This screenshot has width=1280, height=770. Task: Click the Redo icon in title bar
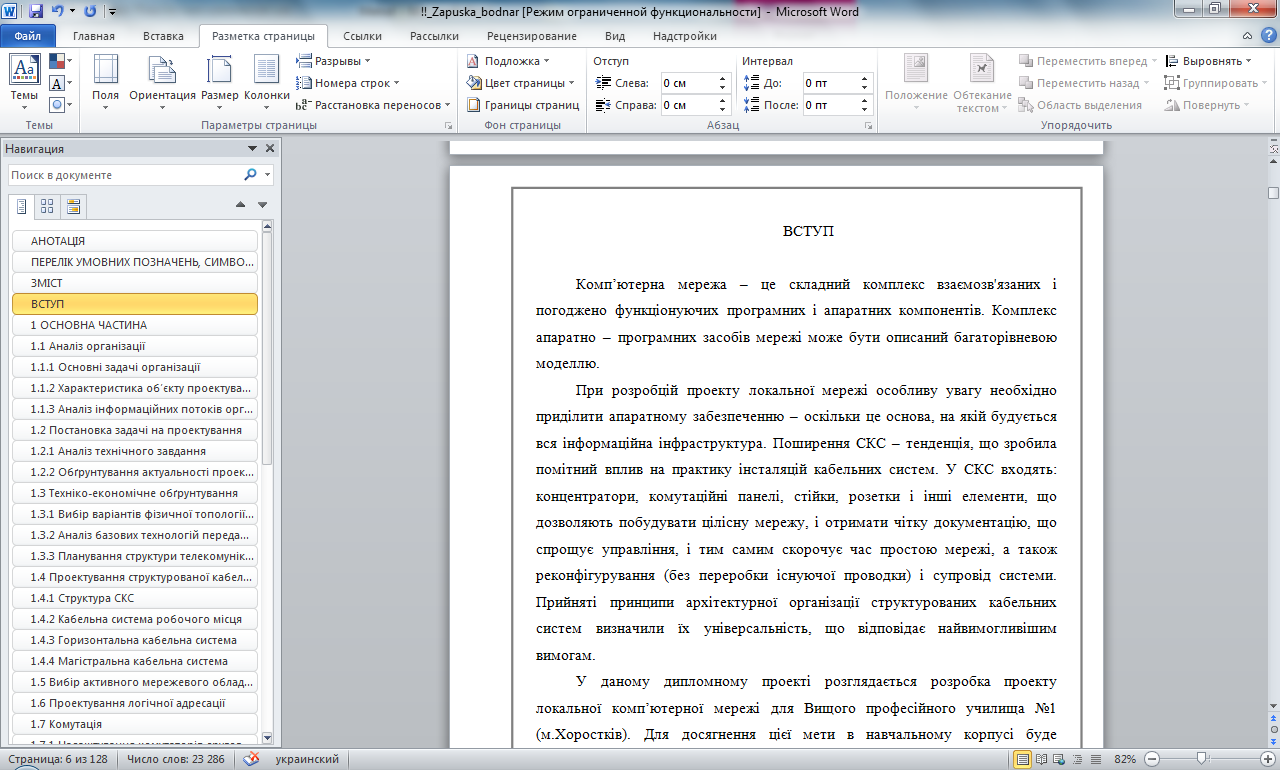click(91, 11)
